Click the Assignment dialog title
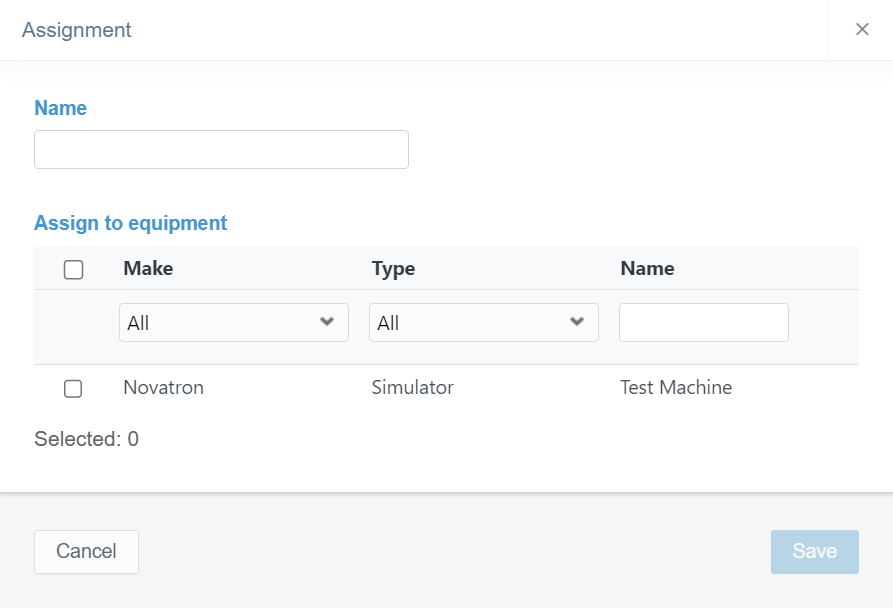The width and height of the screenshot is (893, 608). pyautogui.click(x=77, y=30)
